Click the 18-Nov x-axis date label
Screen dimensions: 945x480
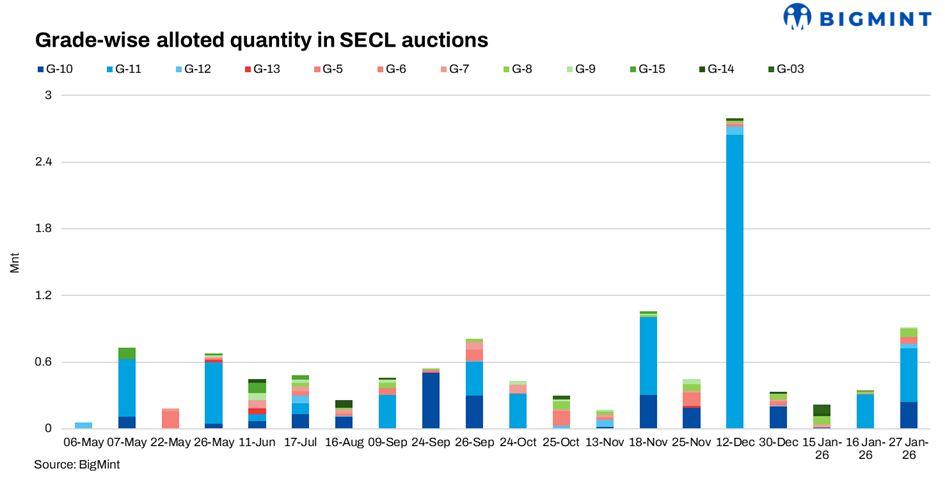[648, 440]
